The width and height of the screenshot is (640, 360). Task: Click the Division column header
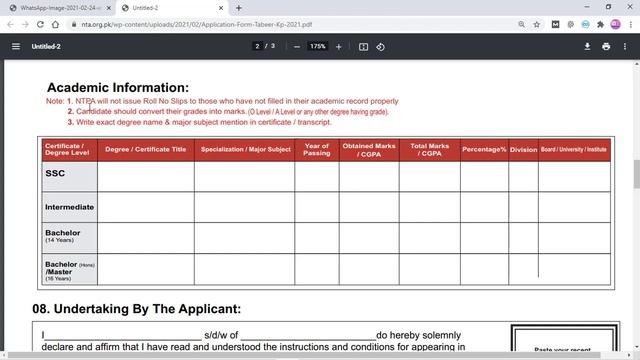point(523,150)
